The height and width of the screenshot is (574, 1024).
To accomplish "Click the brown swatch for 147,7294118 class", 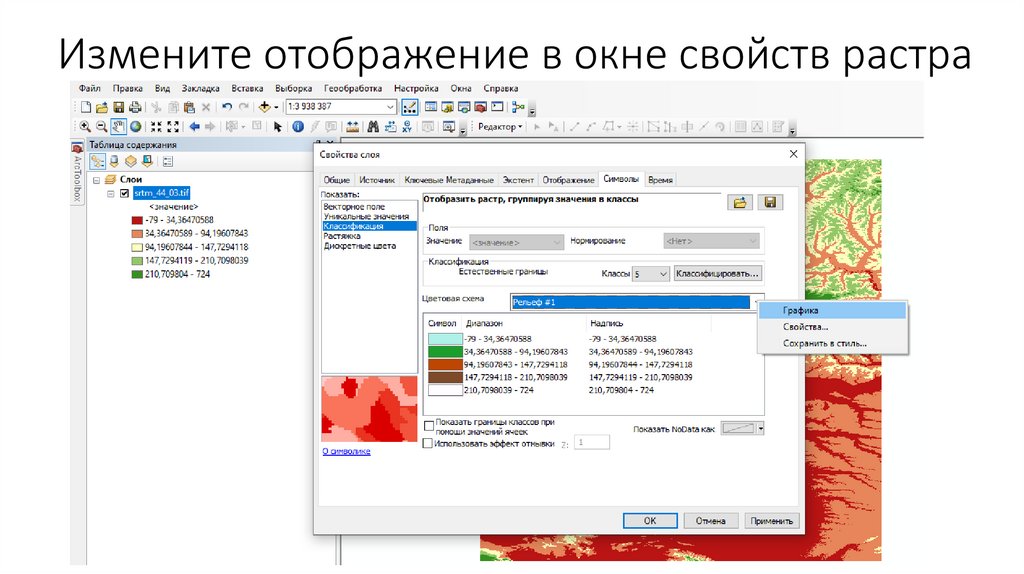I will point(445,377).
